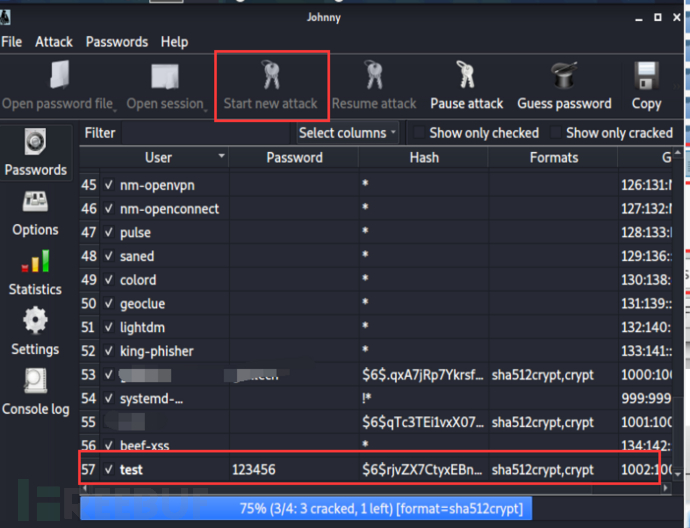
Task: Click the Copy floppy disk icon
Action: click(x=646, y=75)
